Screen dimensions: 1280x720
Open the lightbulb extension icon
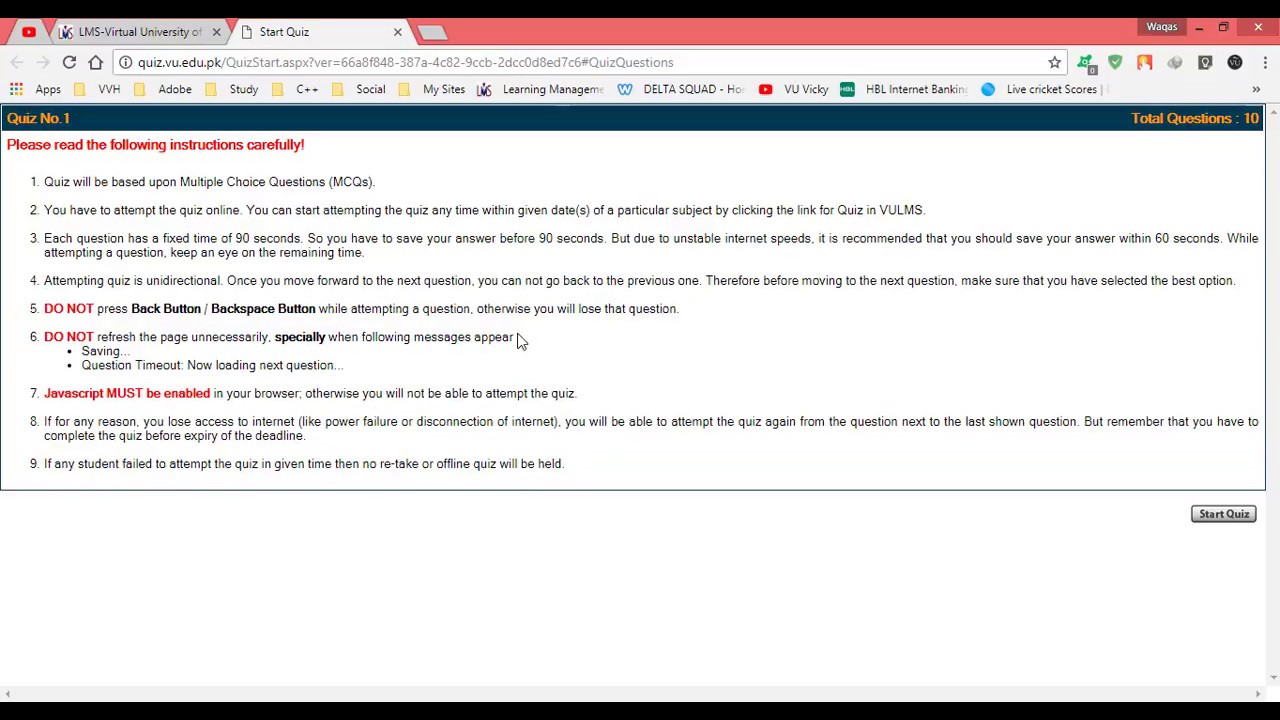click(1205, 62)
